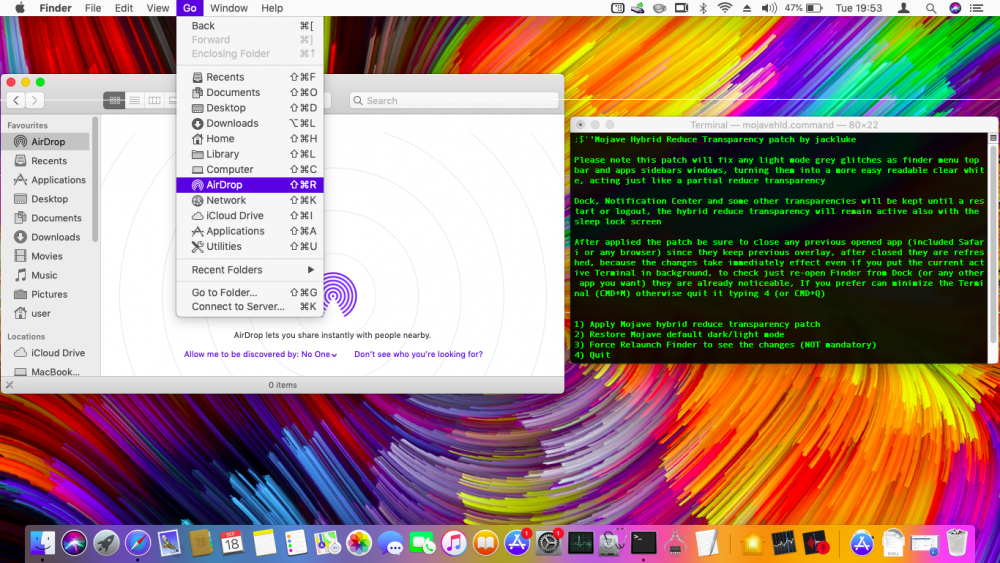Click the Bluetooth menu bar icon
This screenshot has height=563, width=1000.
tap(703, 8)
